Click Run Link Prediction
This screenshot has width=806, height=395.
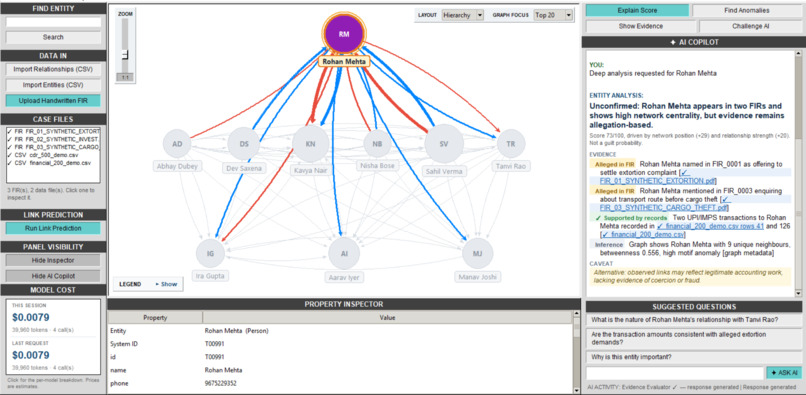point(53,228)
